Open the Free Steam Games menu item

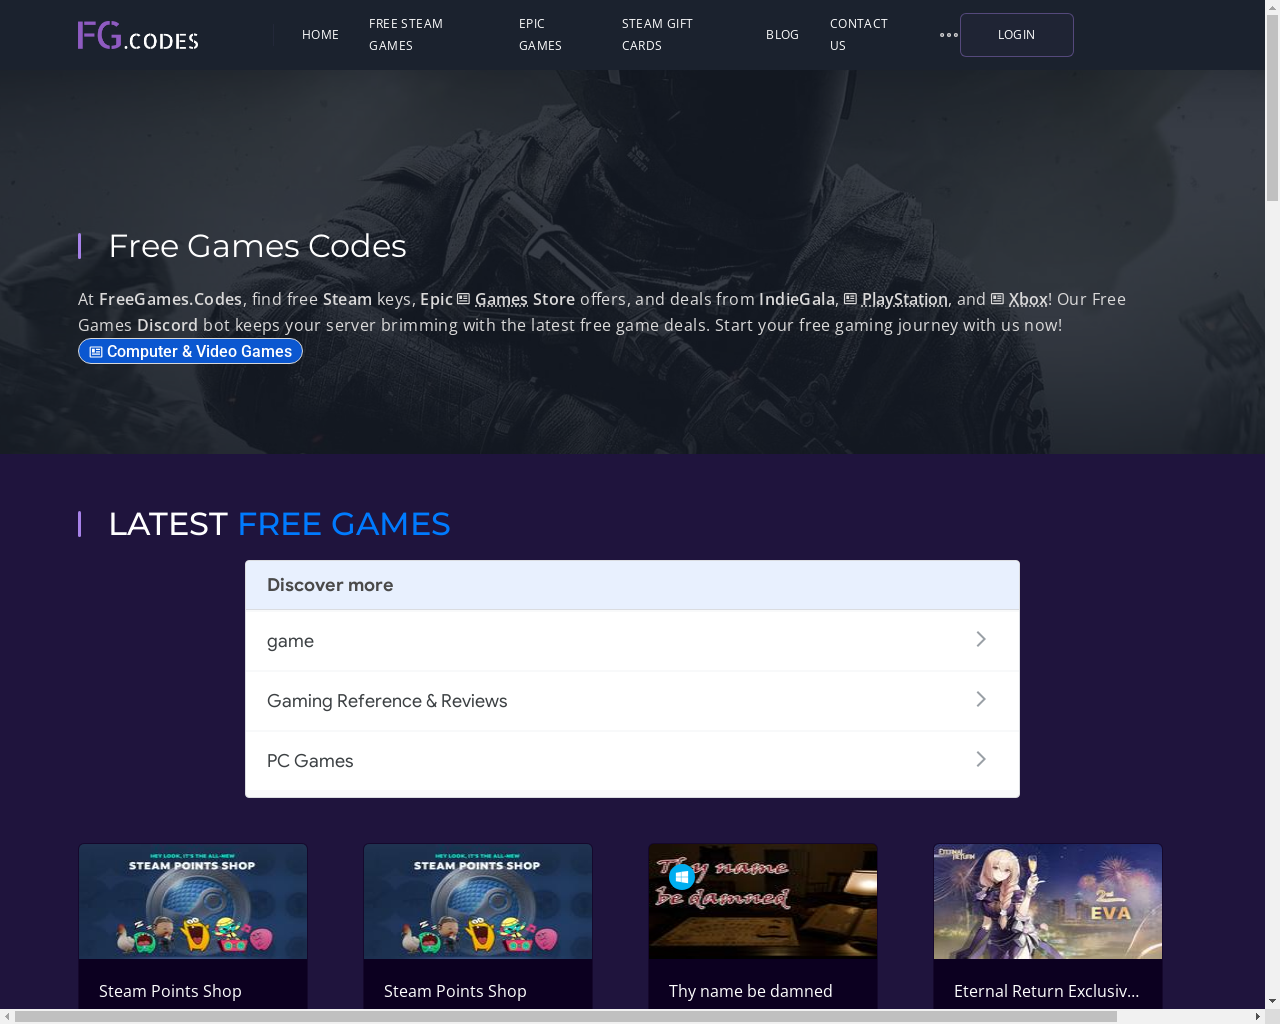click(406, 35)
